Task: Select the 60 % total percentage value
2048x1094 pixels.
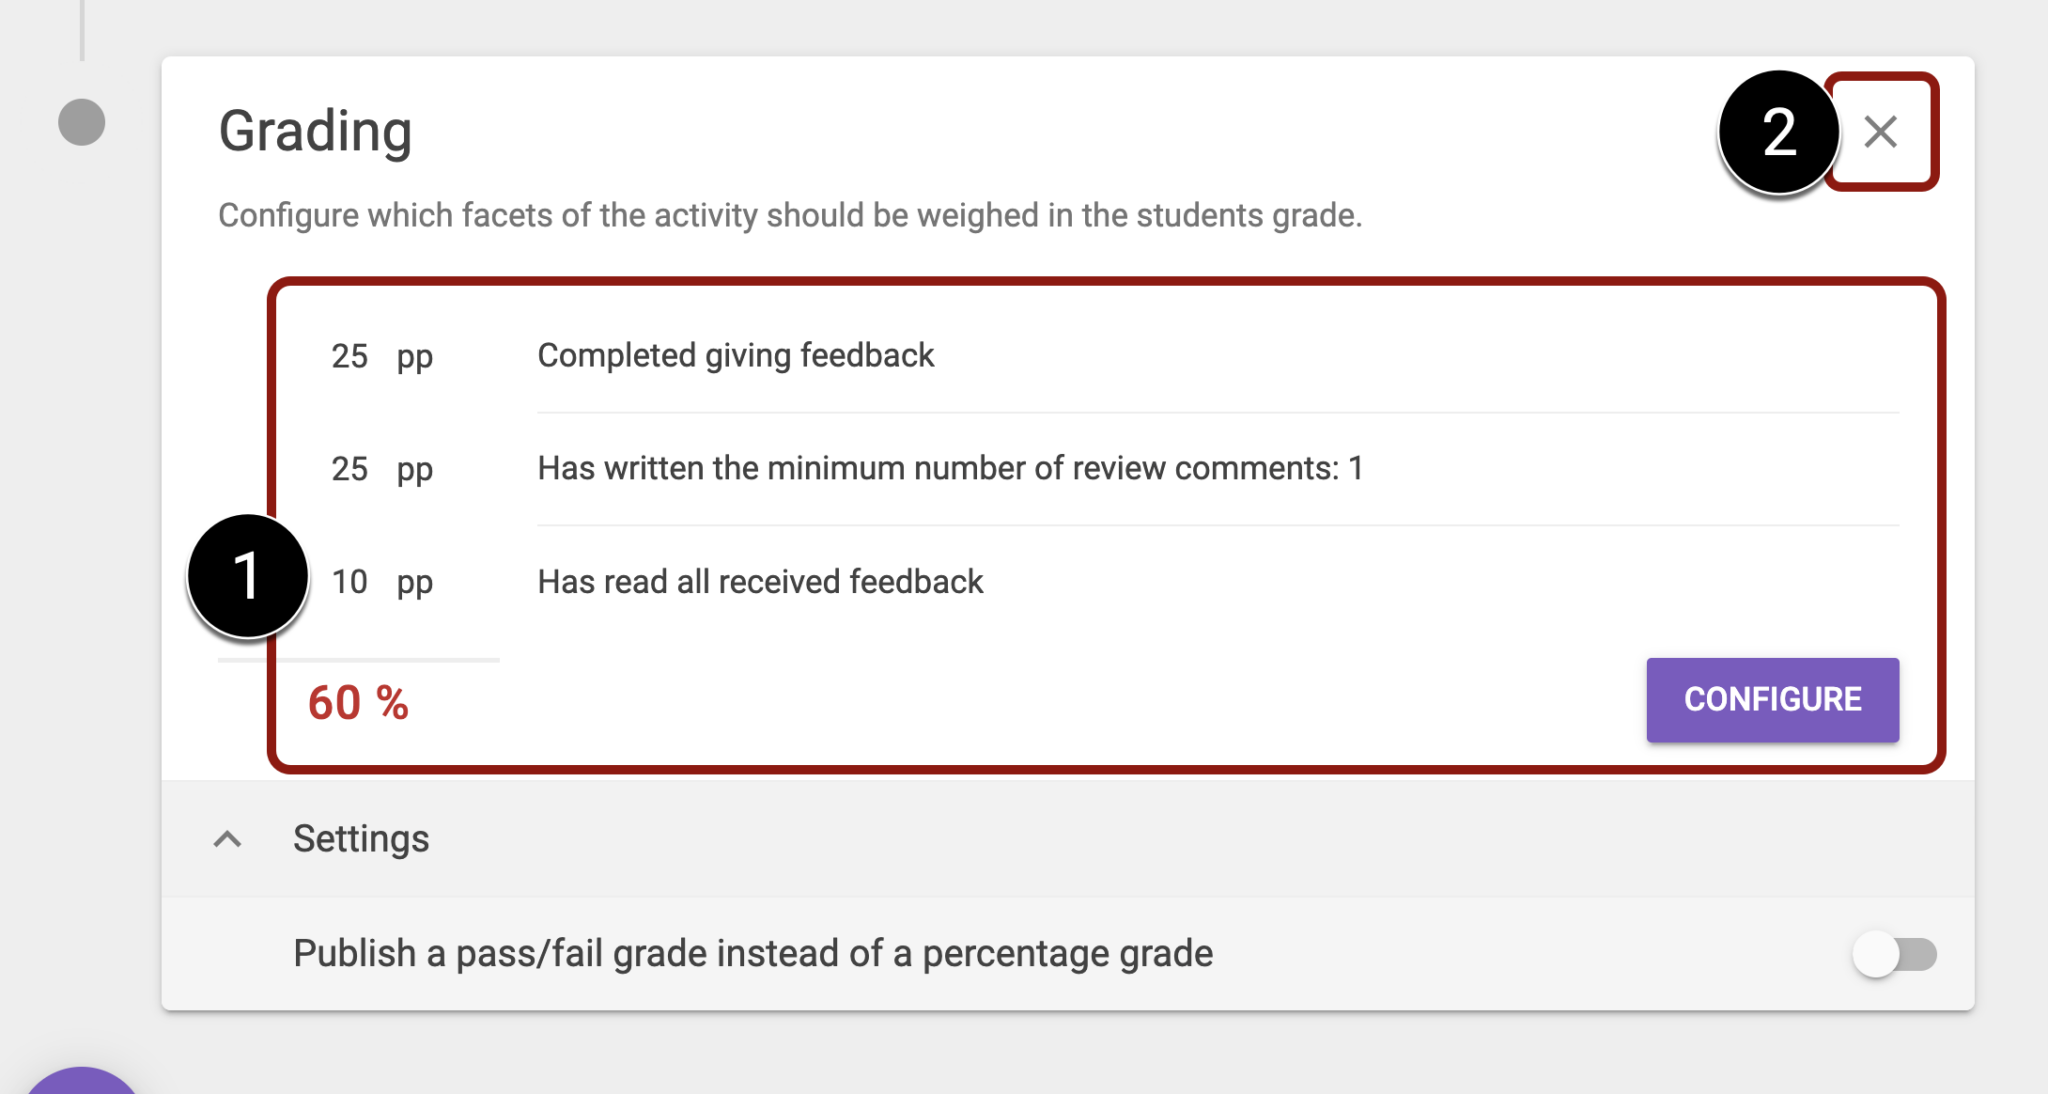Action: coord(357,702)
